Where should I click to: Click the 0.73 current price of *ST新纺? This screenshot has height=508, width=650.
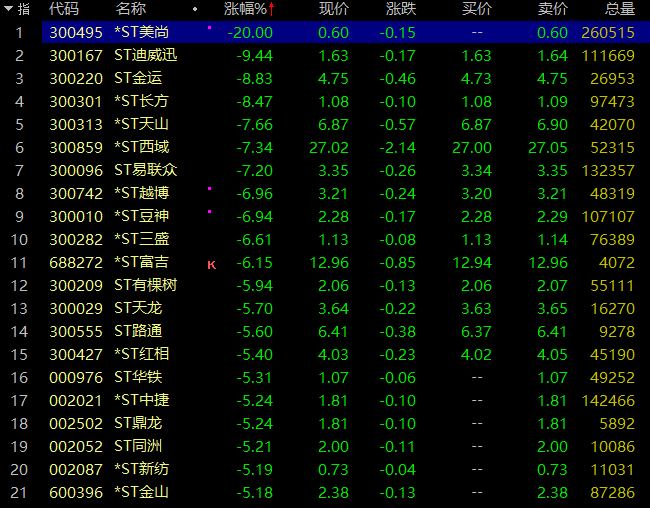(333, 470)
